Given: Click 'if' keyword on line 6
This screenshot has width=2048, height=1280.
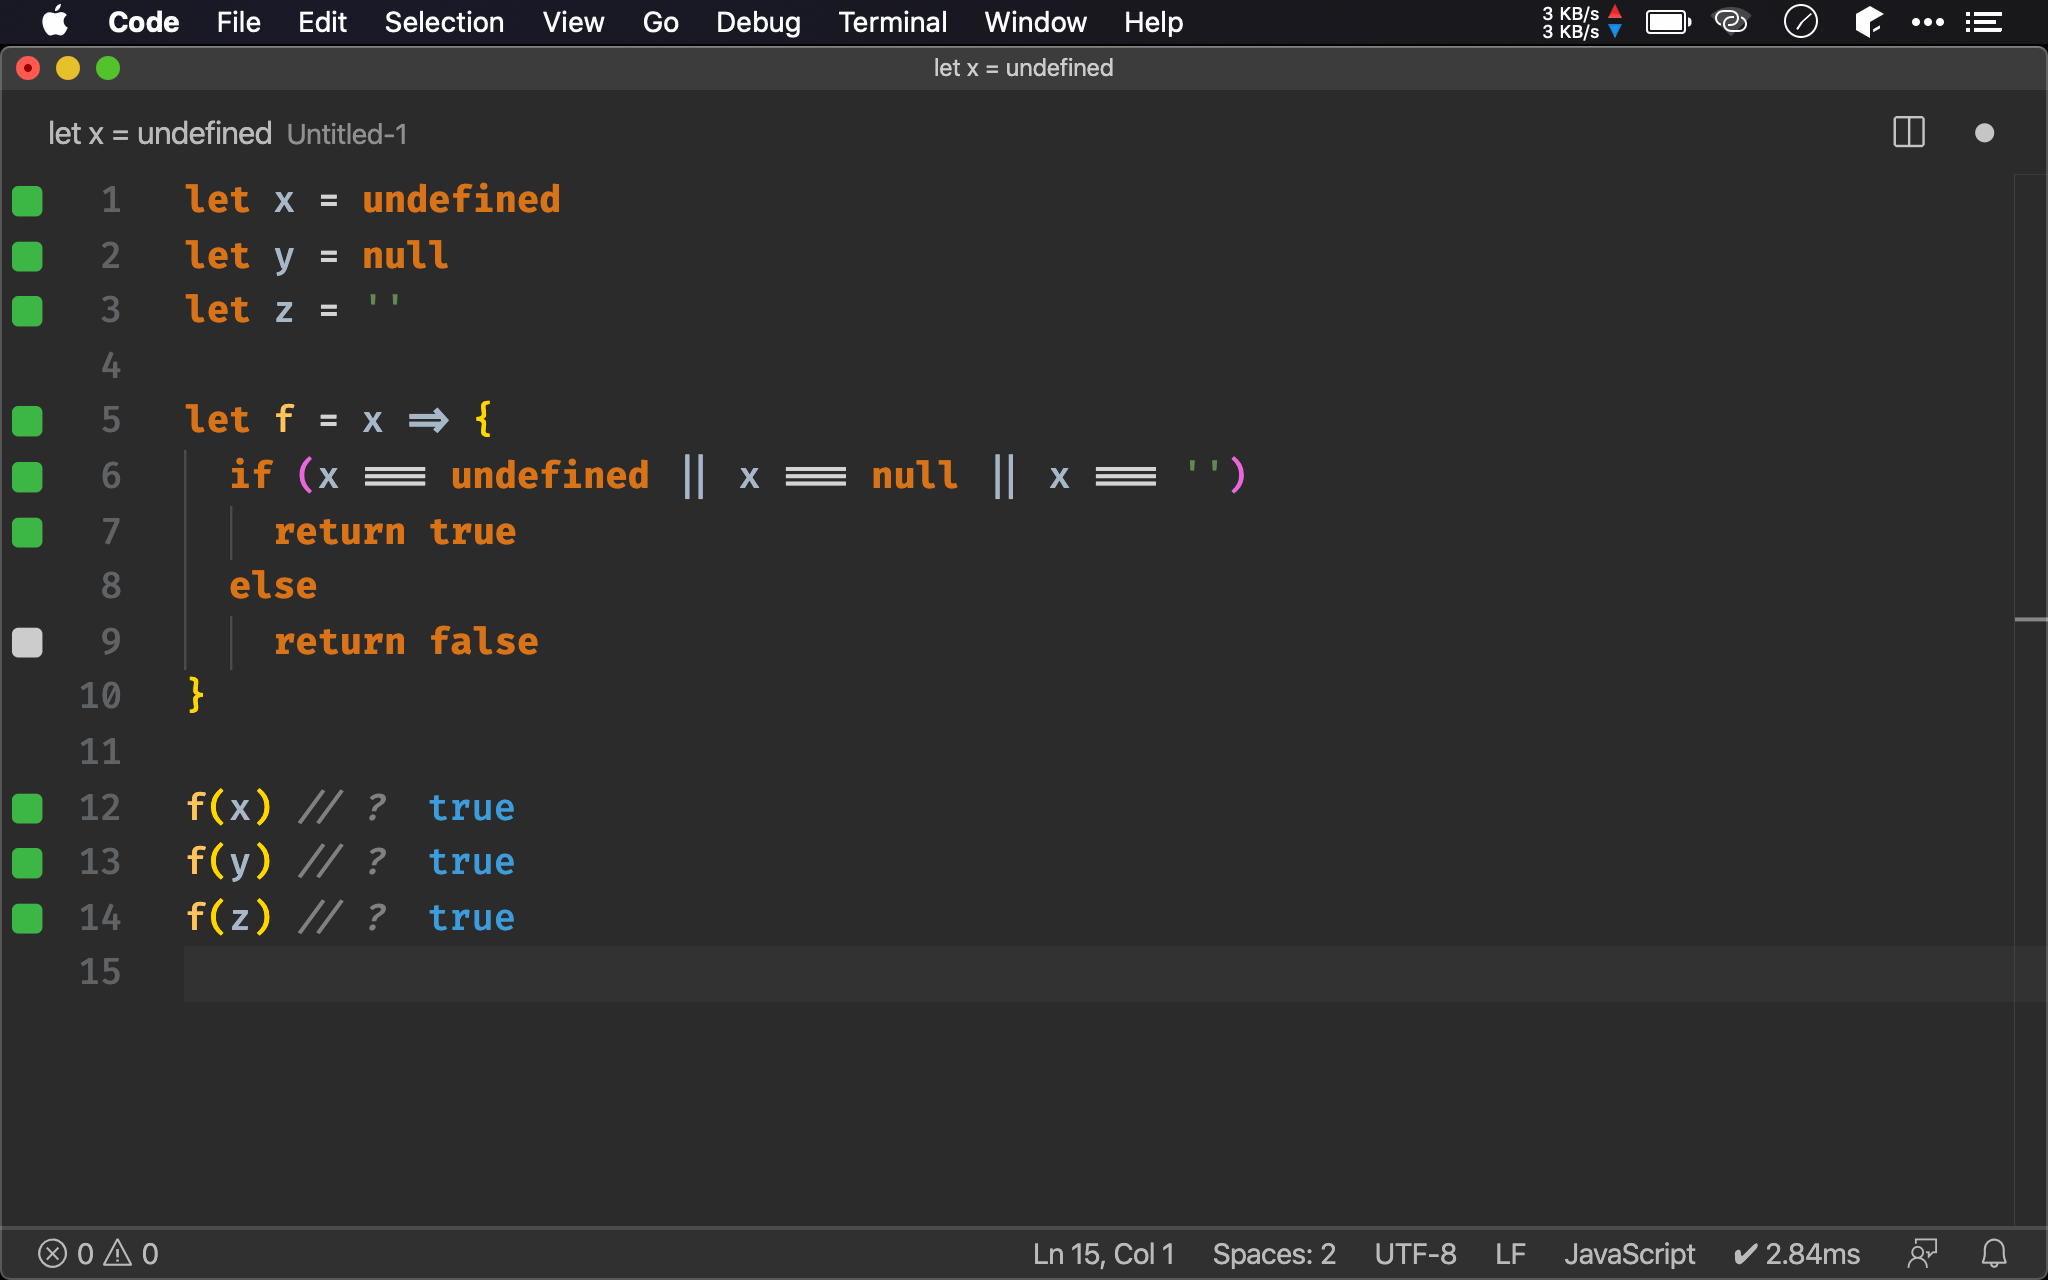Looking at the screenshot, I should (x=251, y=475).
